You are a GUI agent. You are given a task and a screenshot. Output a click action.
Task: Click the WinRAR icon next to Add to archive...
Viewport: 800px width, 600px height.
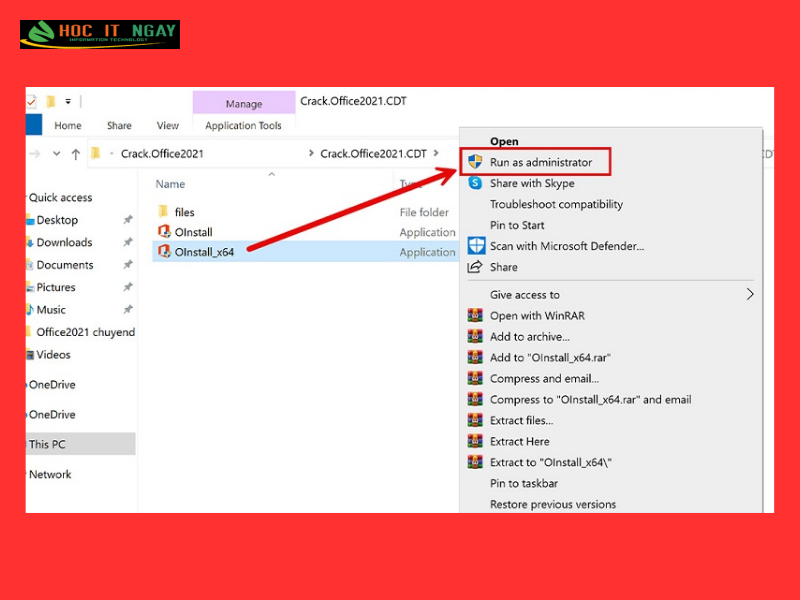pos(475,336)
